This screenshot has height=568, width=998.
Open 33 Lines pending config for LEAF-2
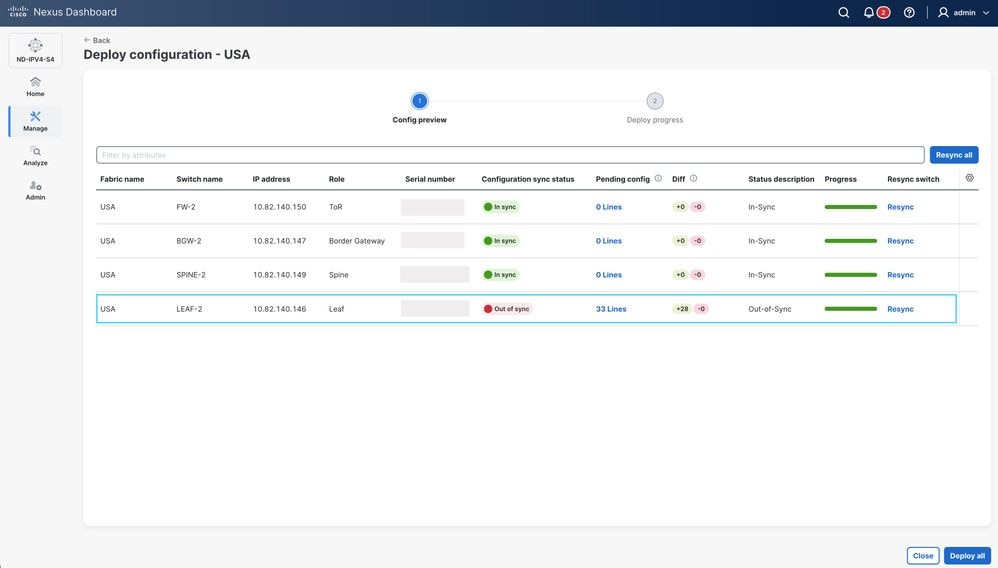(611, 309)
